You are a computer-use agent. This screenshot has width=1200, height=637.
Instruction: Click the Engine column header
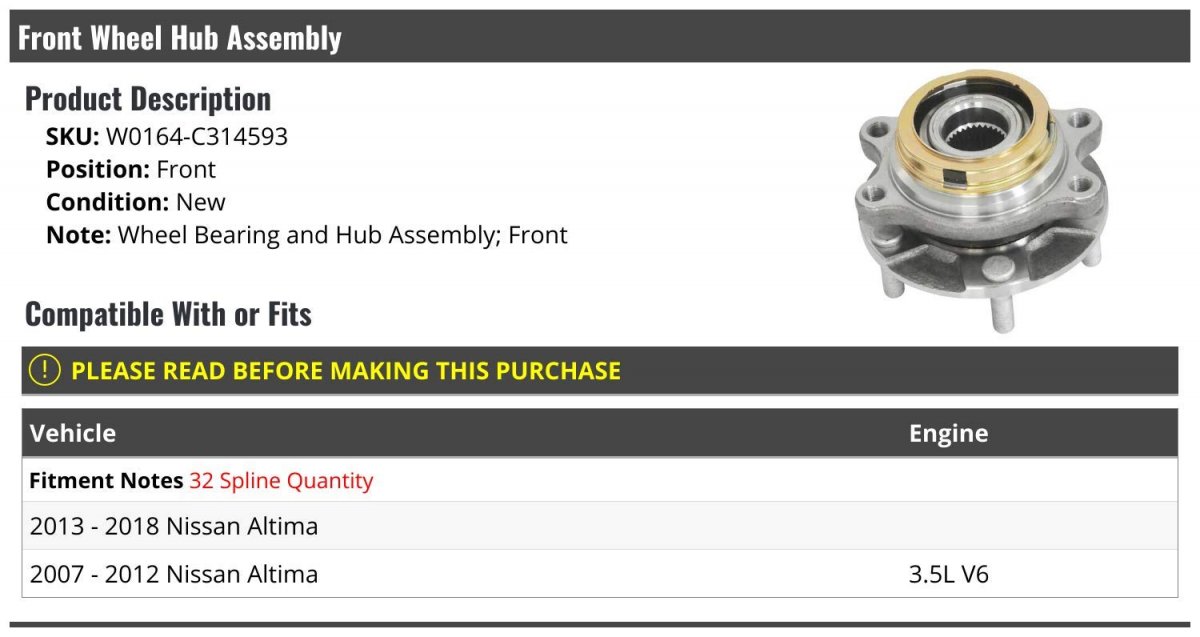[948, 433]
